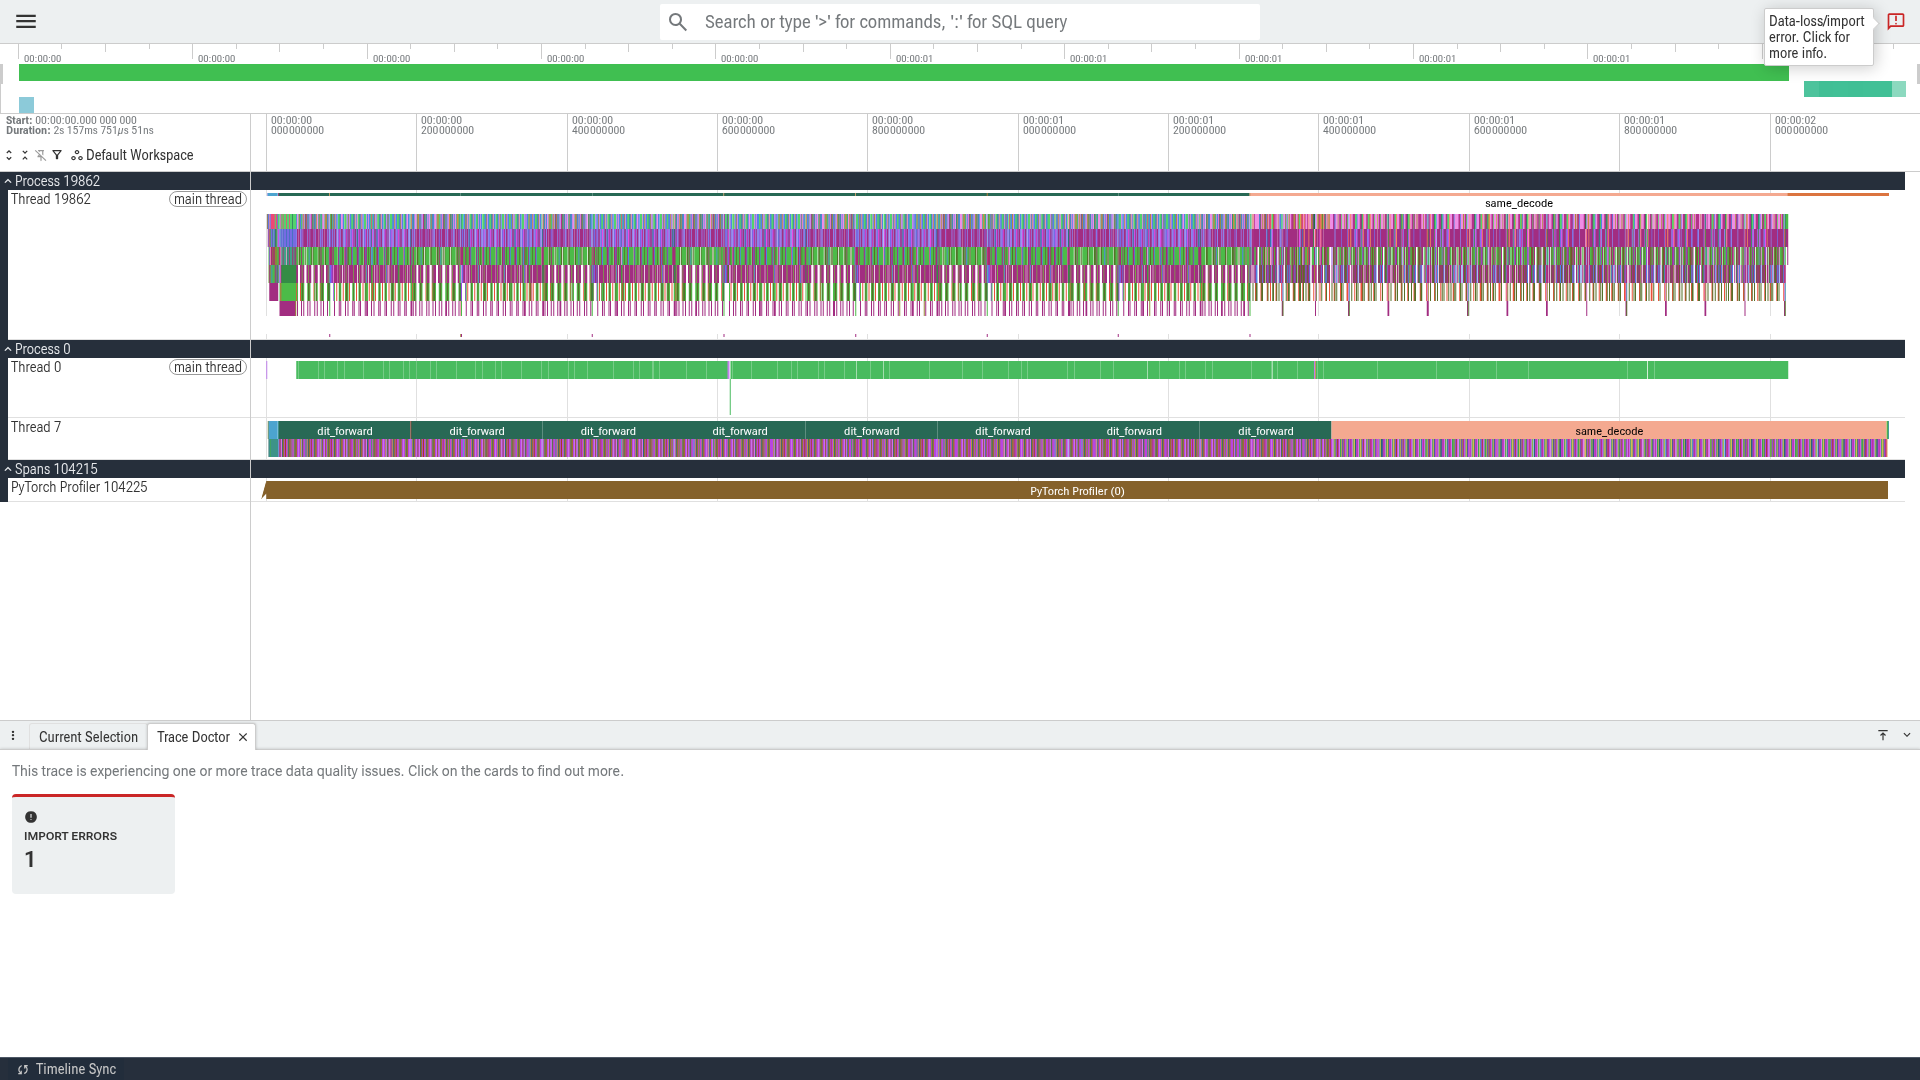This screenshot has height=1080, width=1920.
Task: Collapse the Process 19862 group
Action: [x=8, y=181]
